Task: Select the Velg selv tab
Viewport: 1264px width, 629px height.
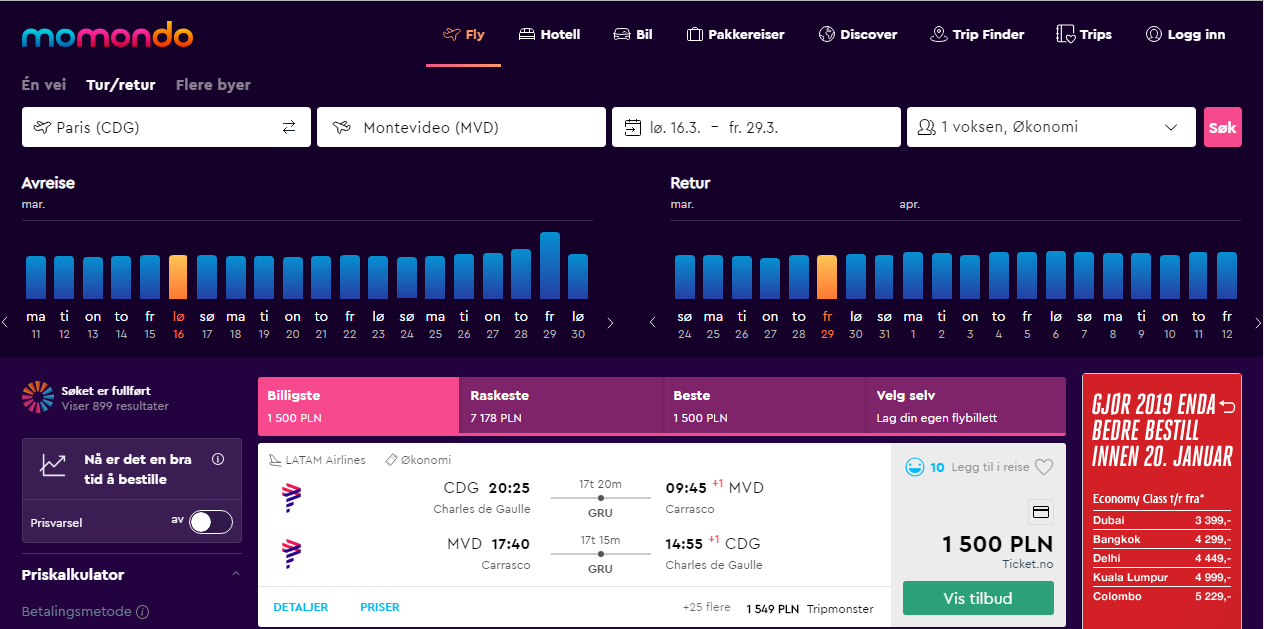Action: (966, 405)
